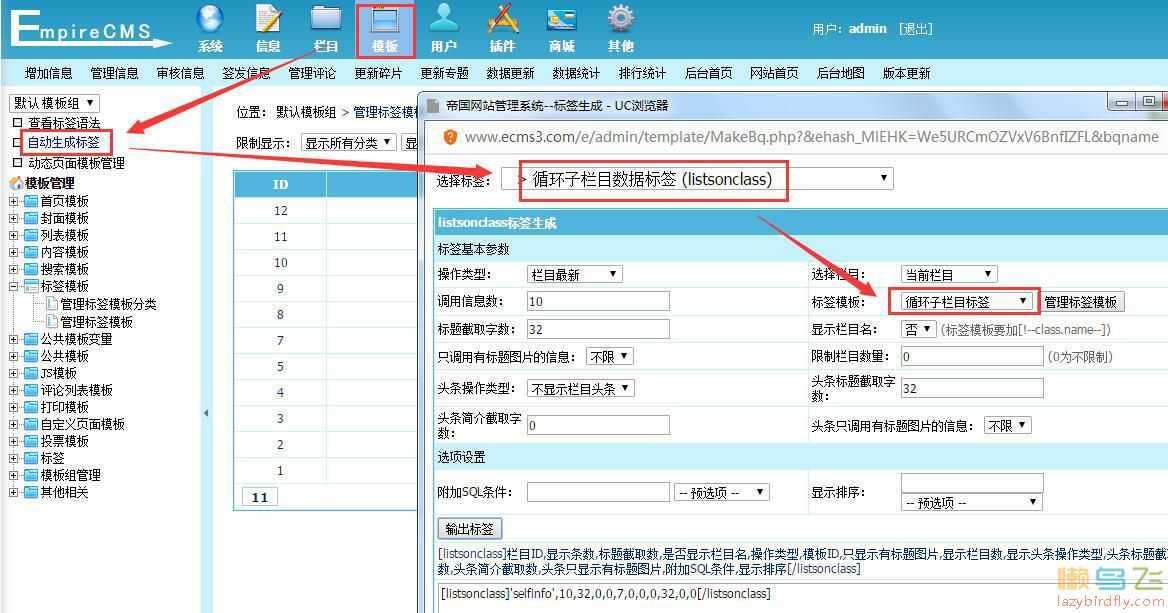The height and width of the screenshot is (613, 1168).
Task: Click the 限制栏目数量 input field
Action: [x=972, y=356]
